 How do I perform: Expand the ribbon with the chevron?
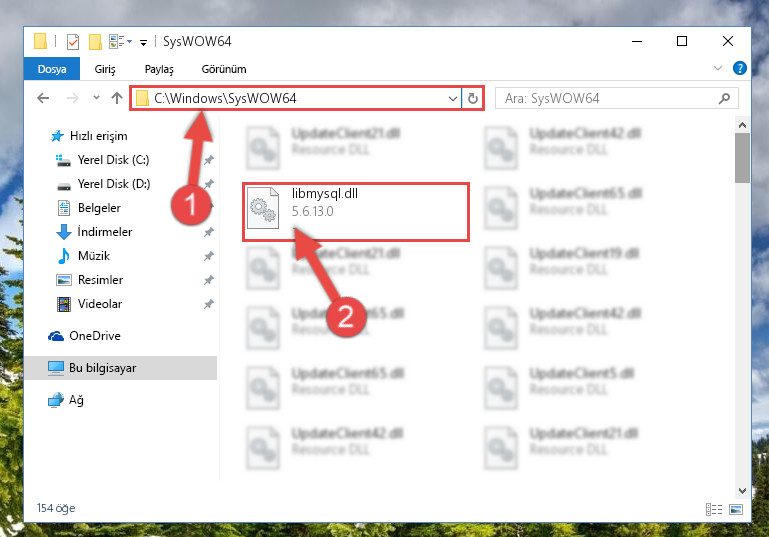point(718,68)
